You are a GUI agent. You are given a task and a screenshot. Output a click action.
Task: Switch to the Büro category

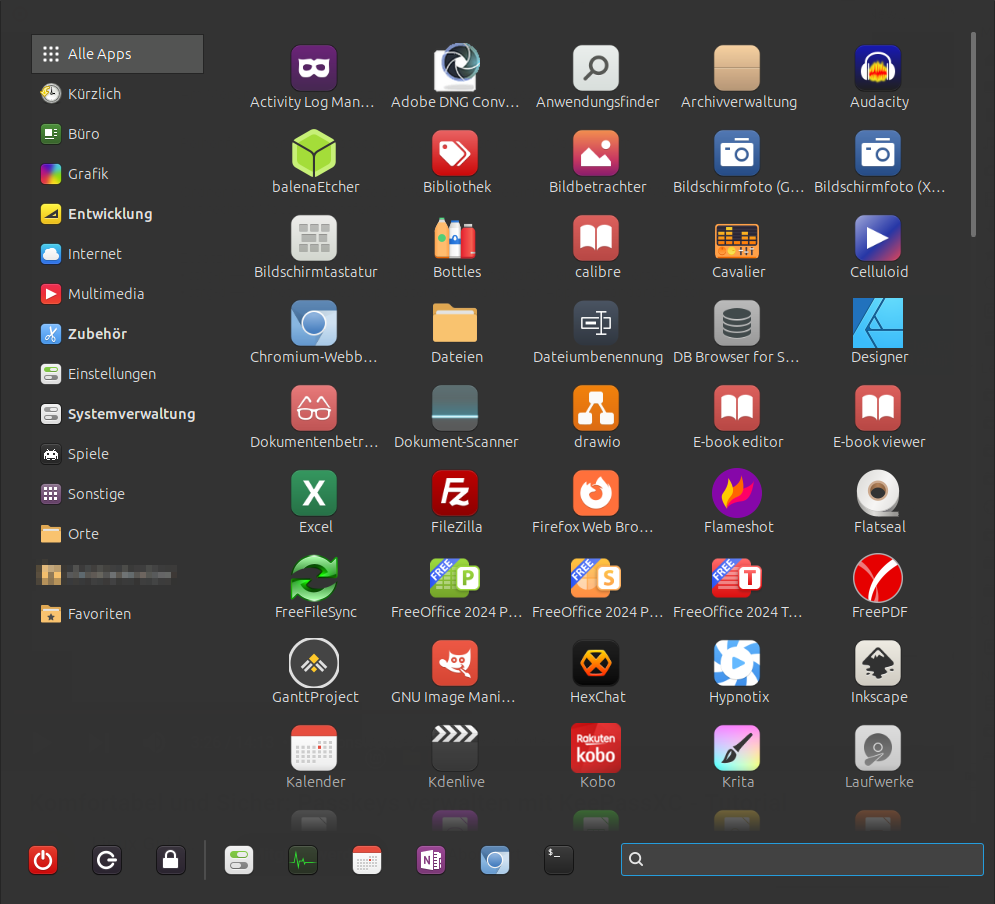117,134
